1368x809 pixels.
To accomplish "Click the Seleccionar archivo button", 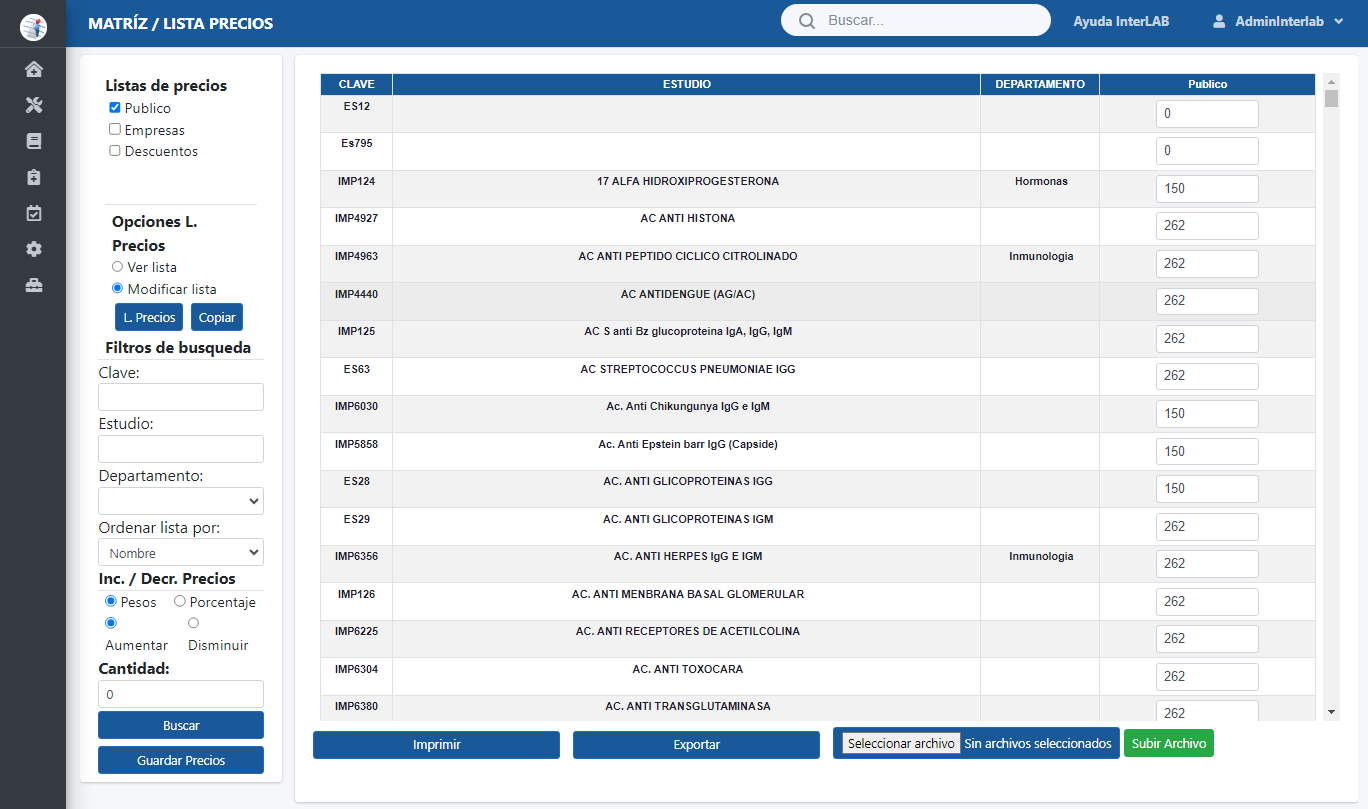I will pos(901,743).
